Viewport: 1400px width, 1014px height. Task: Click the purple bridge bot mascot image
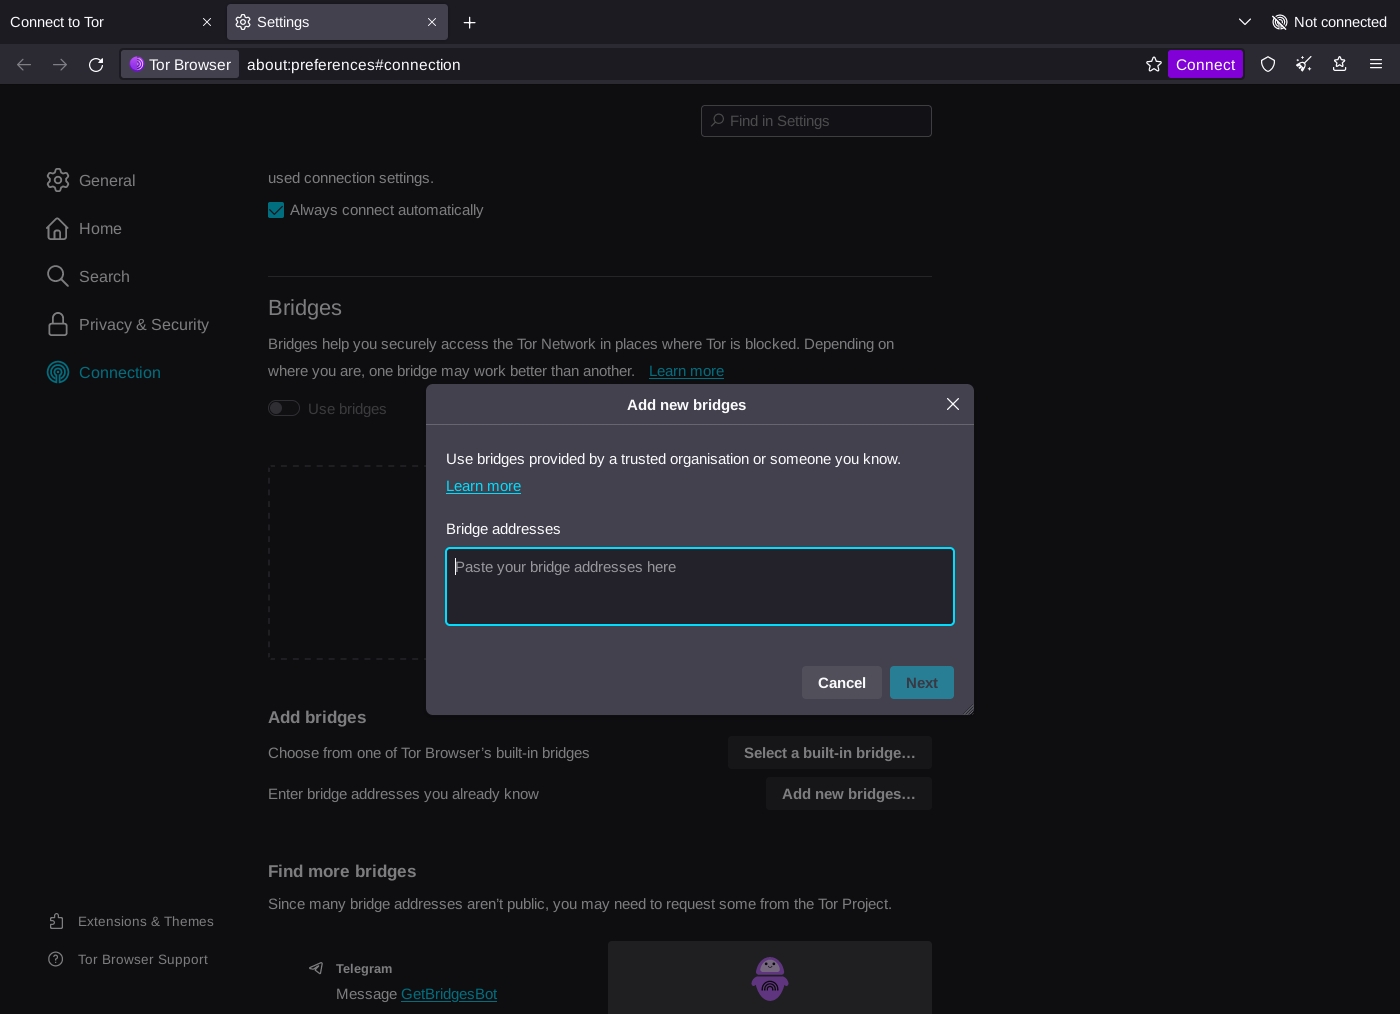(x=770, y=979)
